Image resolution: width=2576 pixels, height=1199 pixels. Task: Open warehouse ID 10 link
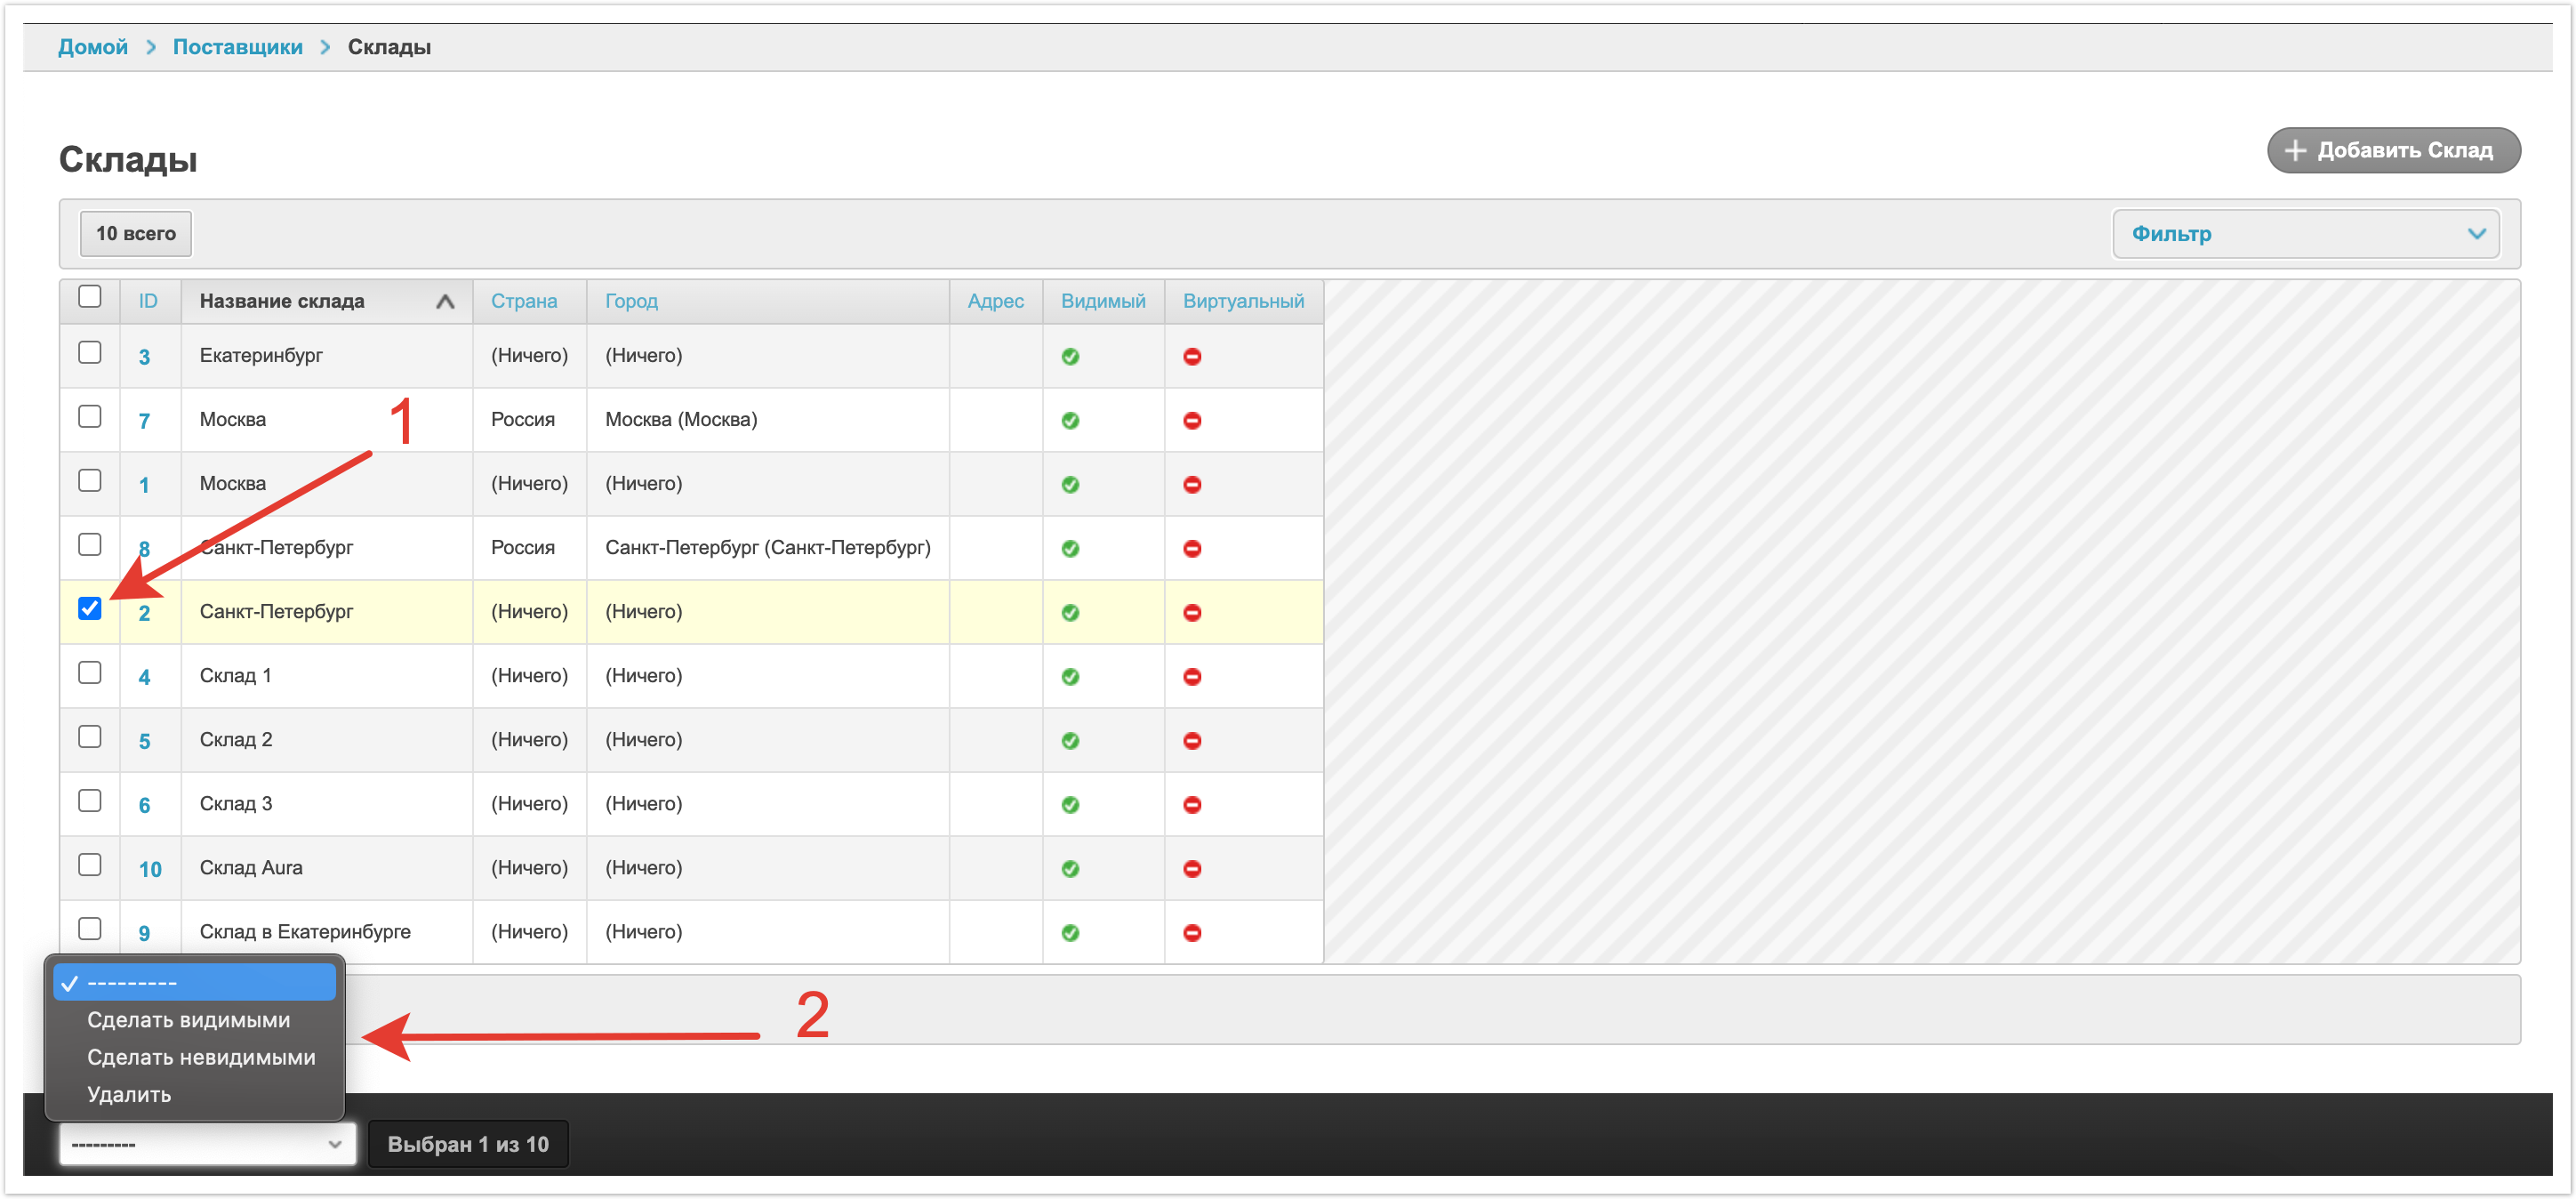pos(150,869)
